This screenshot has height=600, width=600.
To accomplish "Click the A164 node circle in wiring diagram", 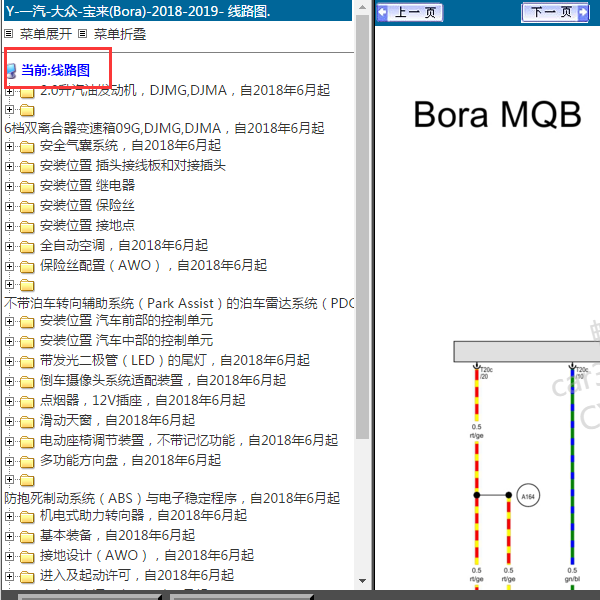I will tap(528, 496).
